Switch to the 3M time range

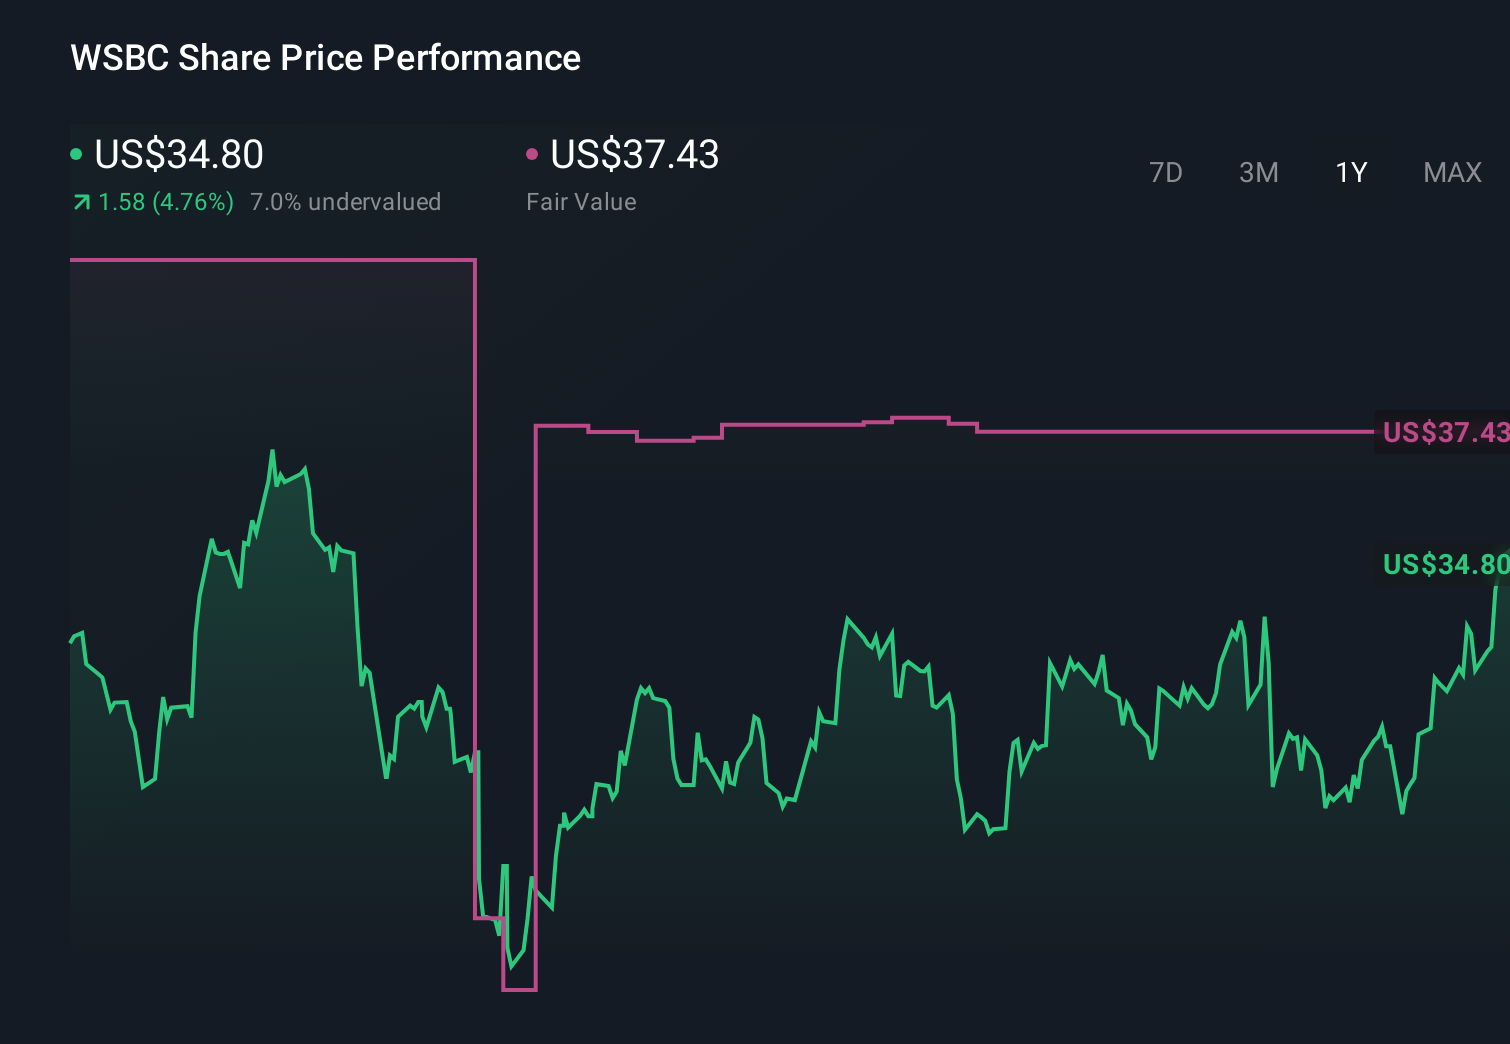coord(1258,172)
